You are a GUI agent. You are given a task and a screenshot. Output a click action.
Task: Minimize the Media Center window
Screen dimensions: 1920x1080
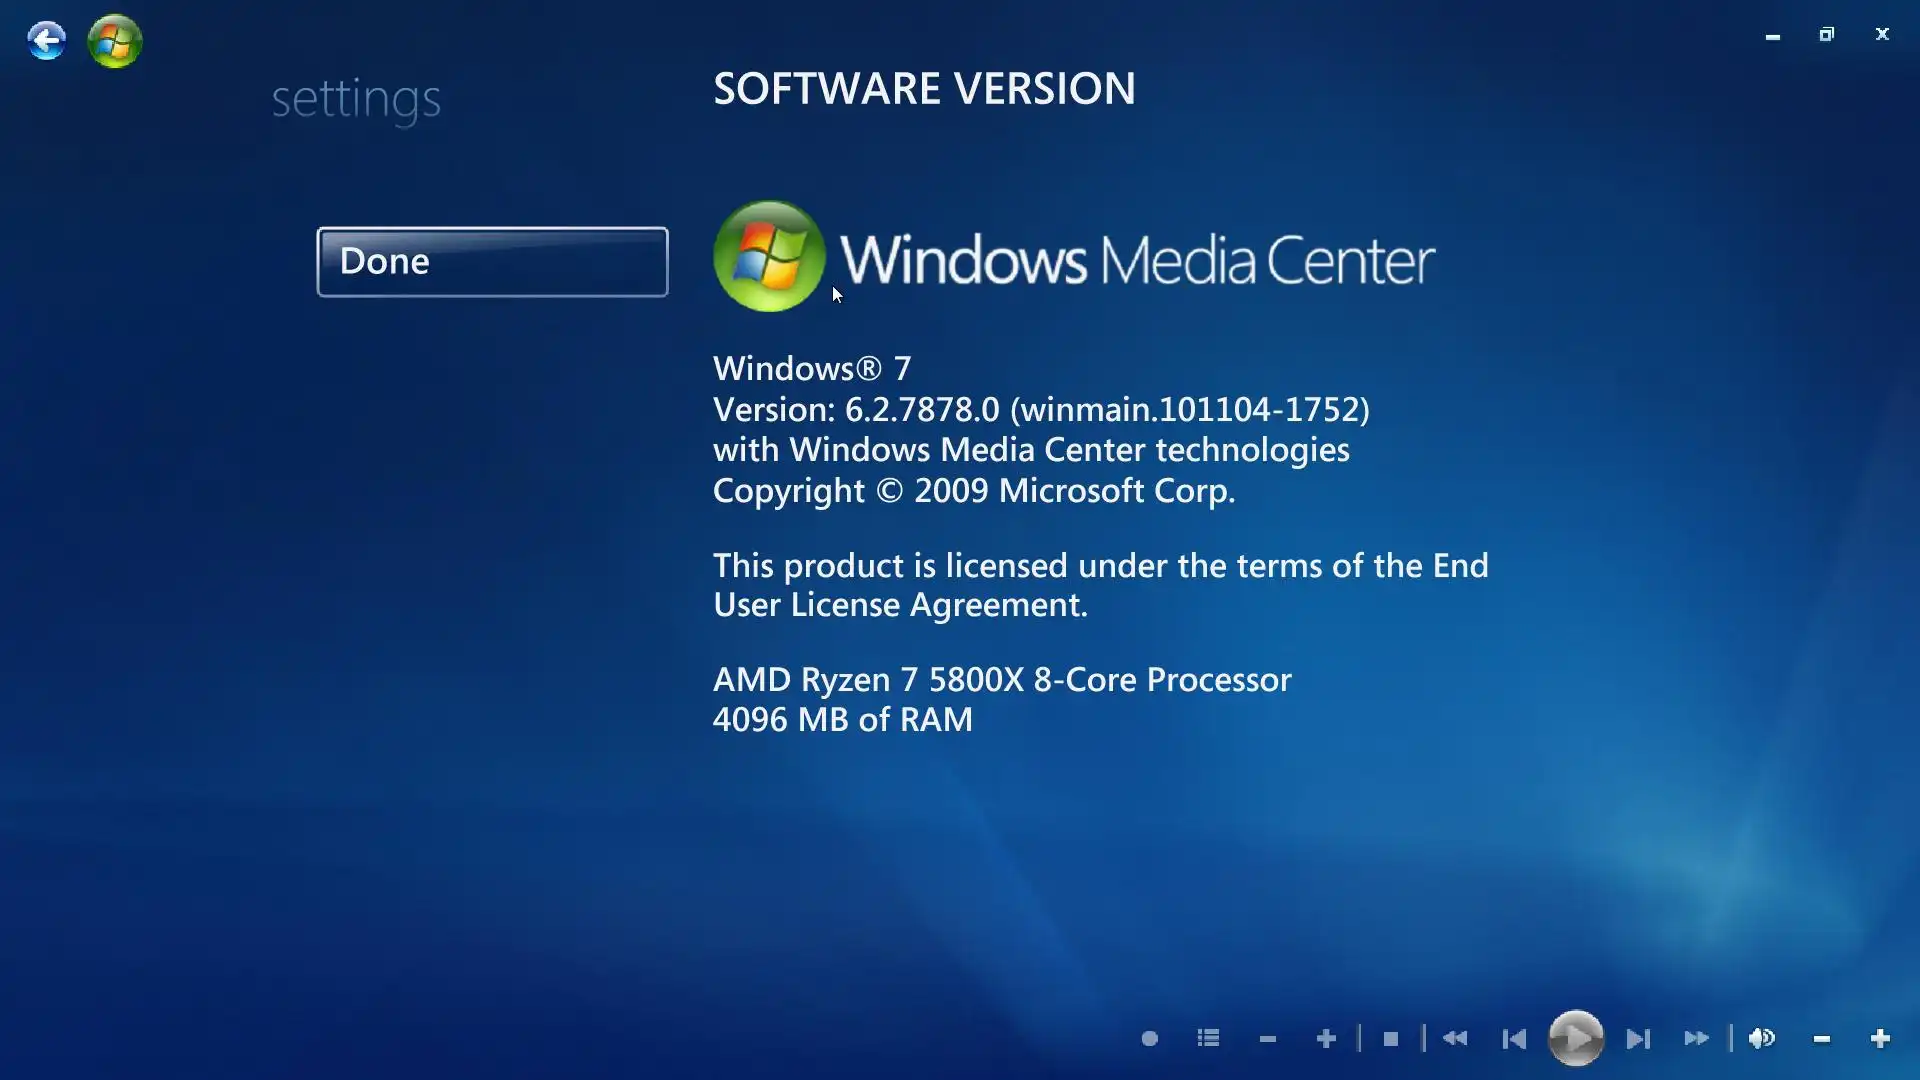(x=1772, y=35)
